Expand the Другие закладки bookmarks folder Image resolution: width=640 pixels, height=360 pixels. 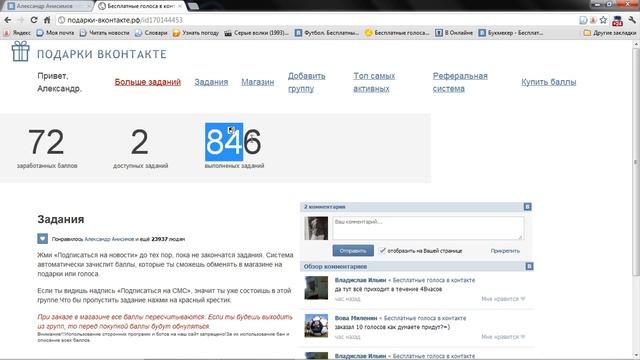pos(610,33)
